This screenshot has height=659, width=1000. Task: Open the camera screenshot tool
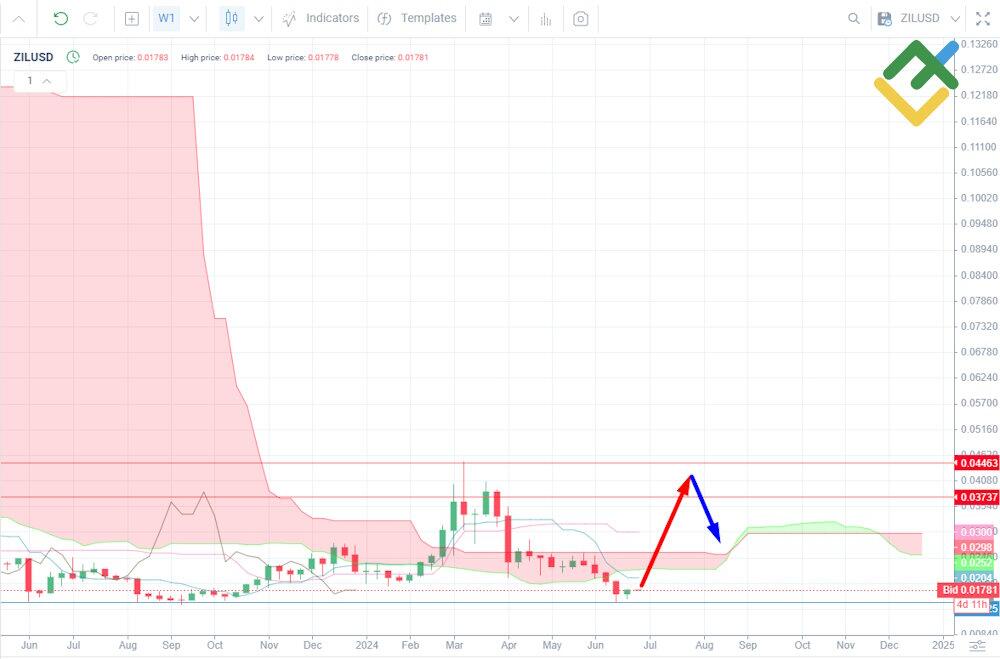pos(581,18)
